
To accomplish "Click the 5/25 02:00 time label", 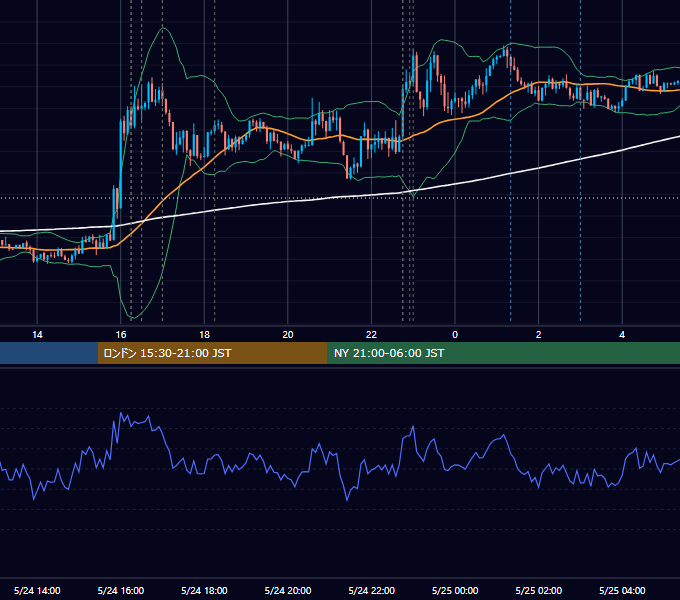I will [x=539, y=590].
